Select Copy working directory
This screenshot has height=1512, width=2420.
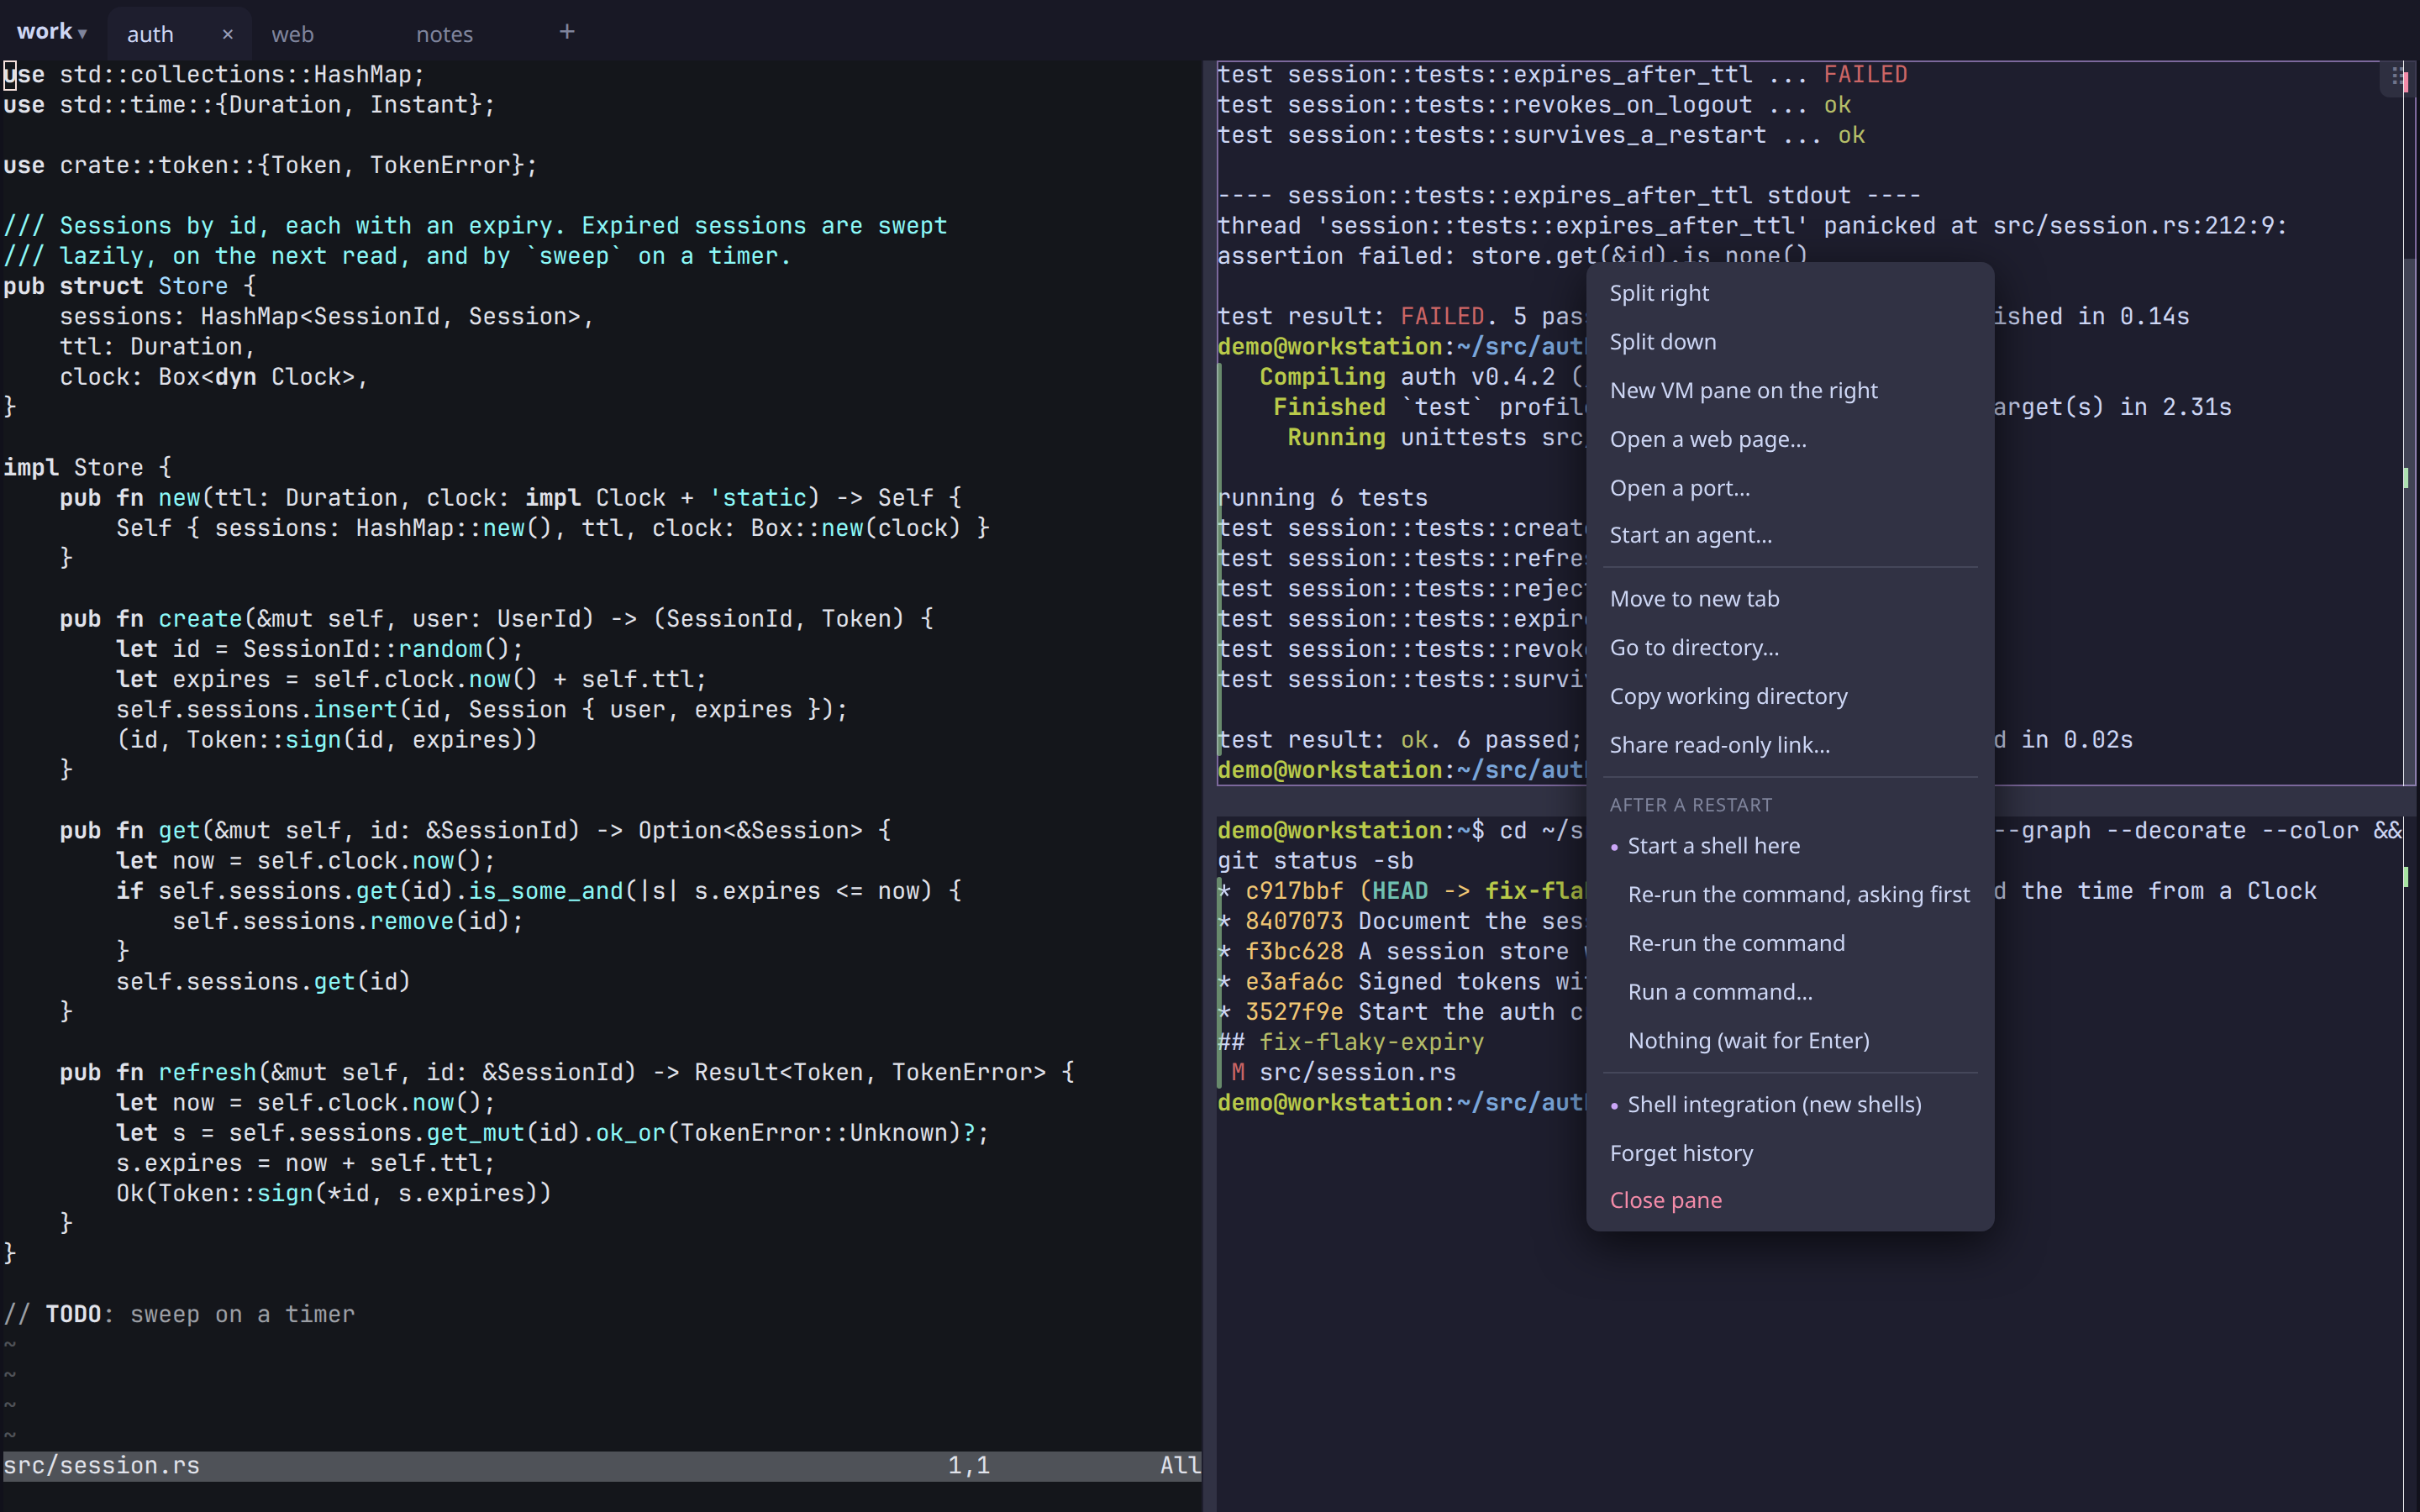[1790, 696]
